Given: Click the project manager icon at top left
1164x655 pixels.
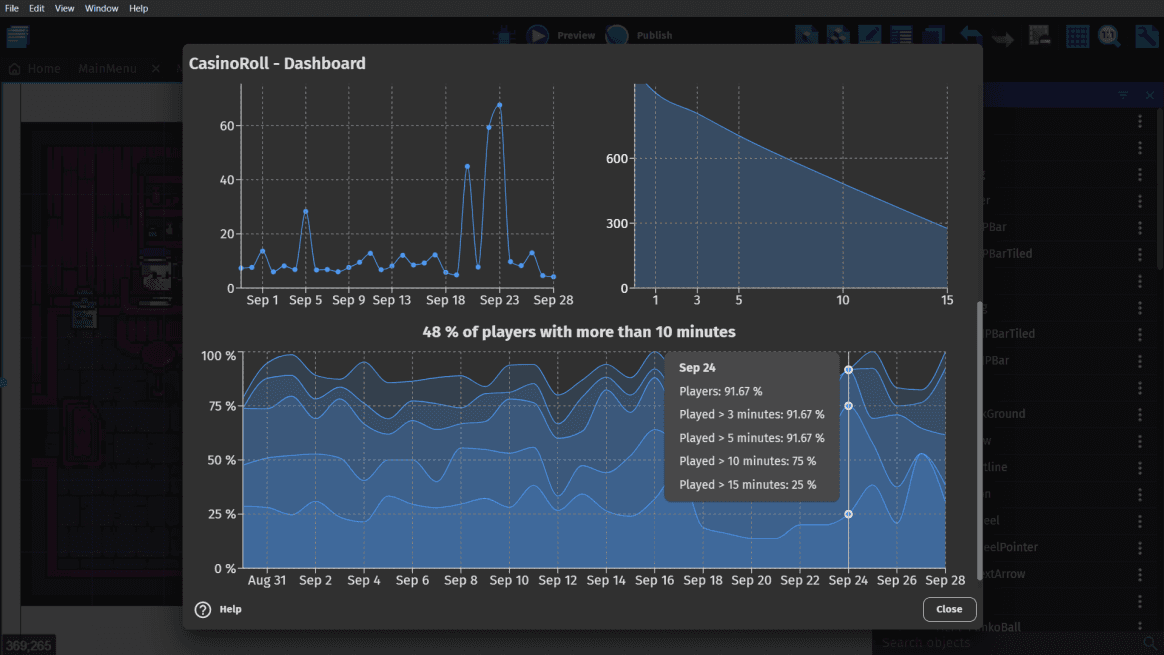Looking at the screenshot, I should [x=17, y=37].
